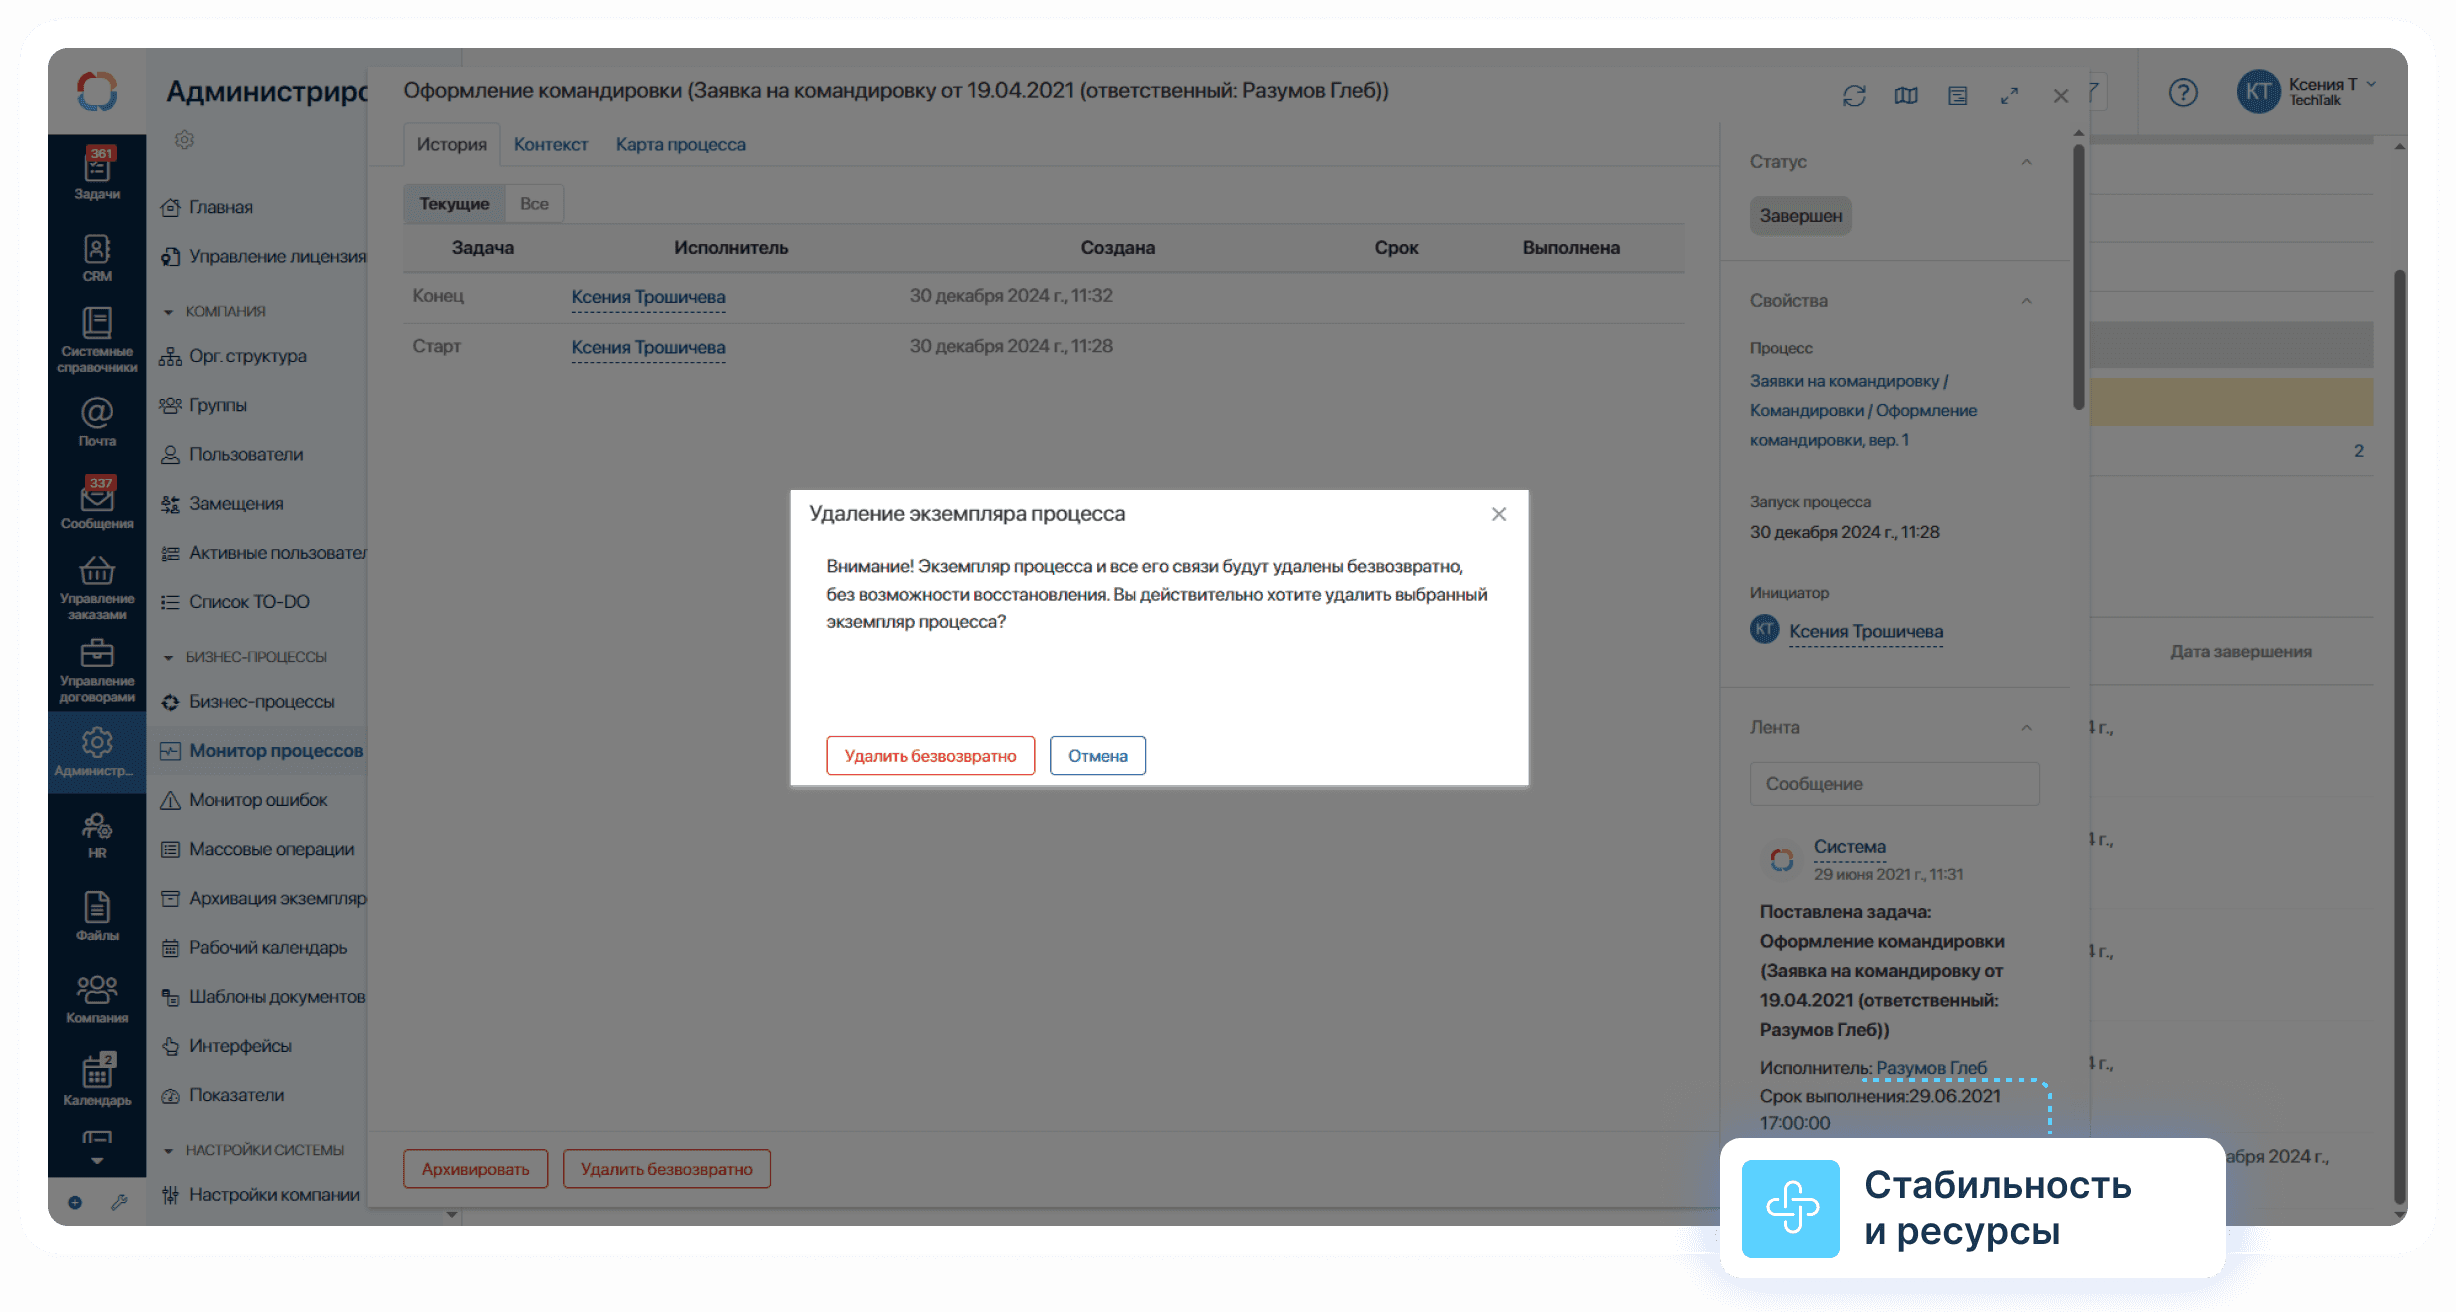Open Системные справочники in sidebar
Screen dimensions: 2456x1312
97,340
